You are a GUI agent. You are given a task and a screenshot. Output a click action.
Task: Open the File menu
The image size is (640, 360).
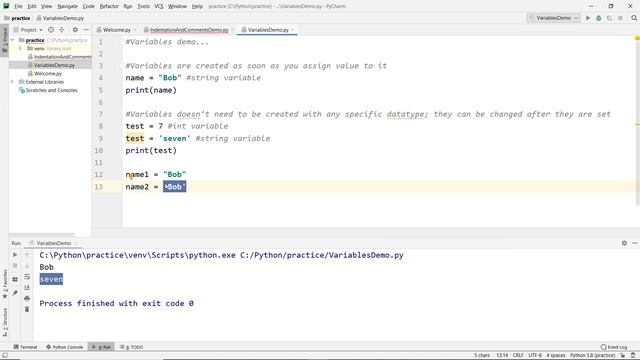tap(18, 6)
